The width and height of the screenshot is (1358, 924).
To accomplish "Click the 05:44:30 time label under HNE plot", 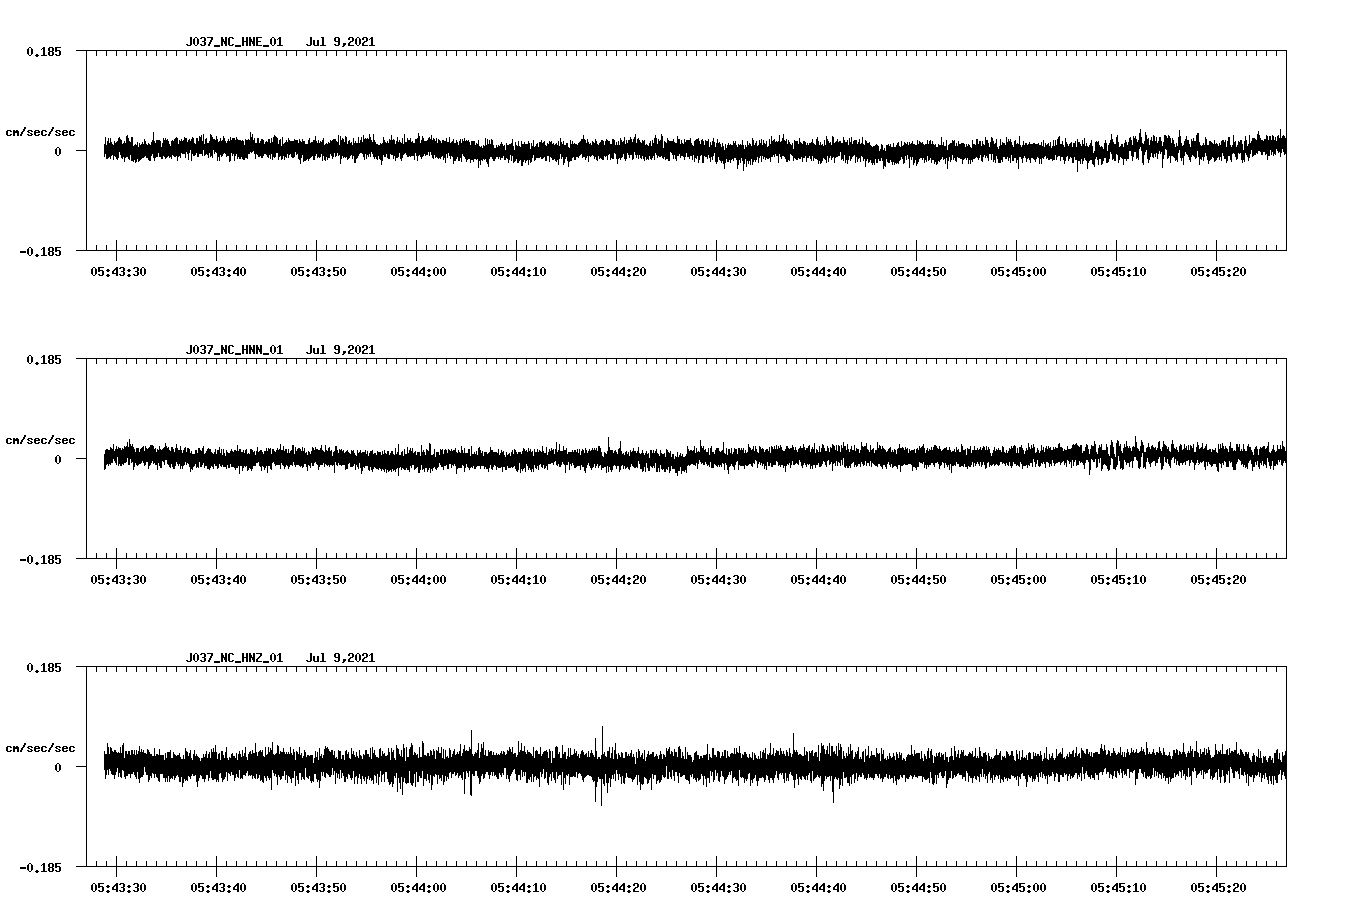I will click(x=718, y=271).
